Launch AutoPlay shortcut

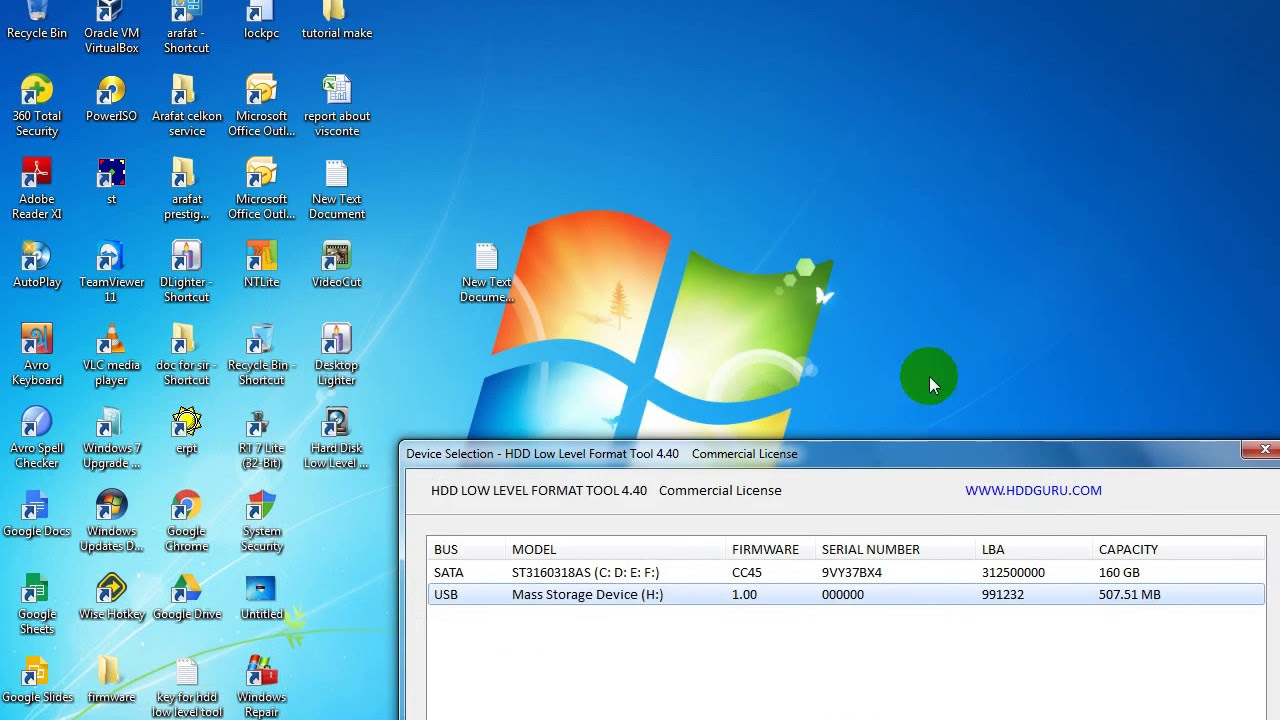37,264
